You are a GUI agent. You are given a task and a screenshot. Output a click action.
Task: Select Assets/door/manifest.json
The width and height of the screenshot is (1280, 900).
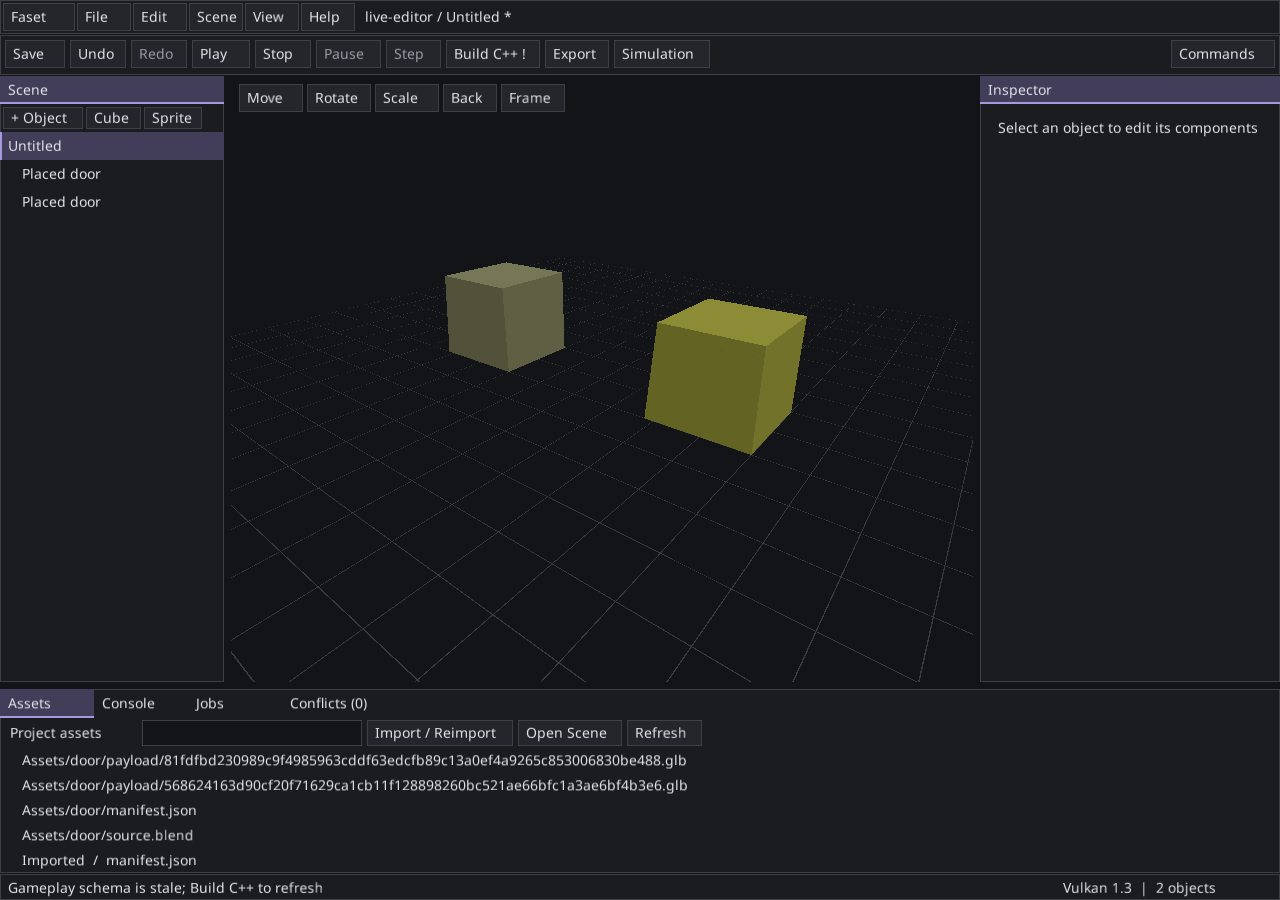point(110,811)
